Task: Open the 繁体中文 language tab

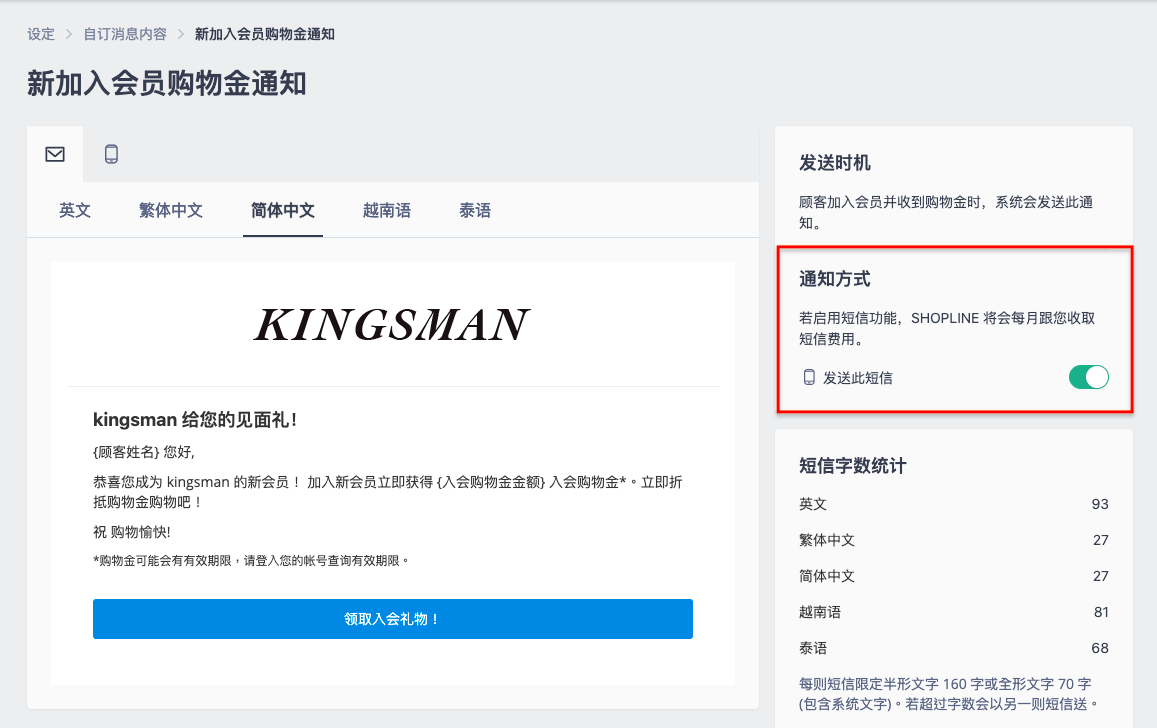Action: point(170,211)
